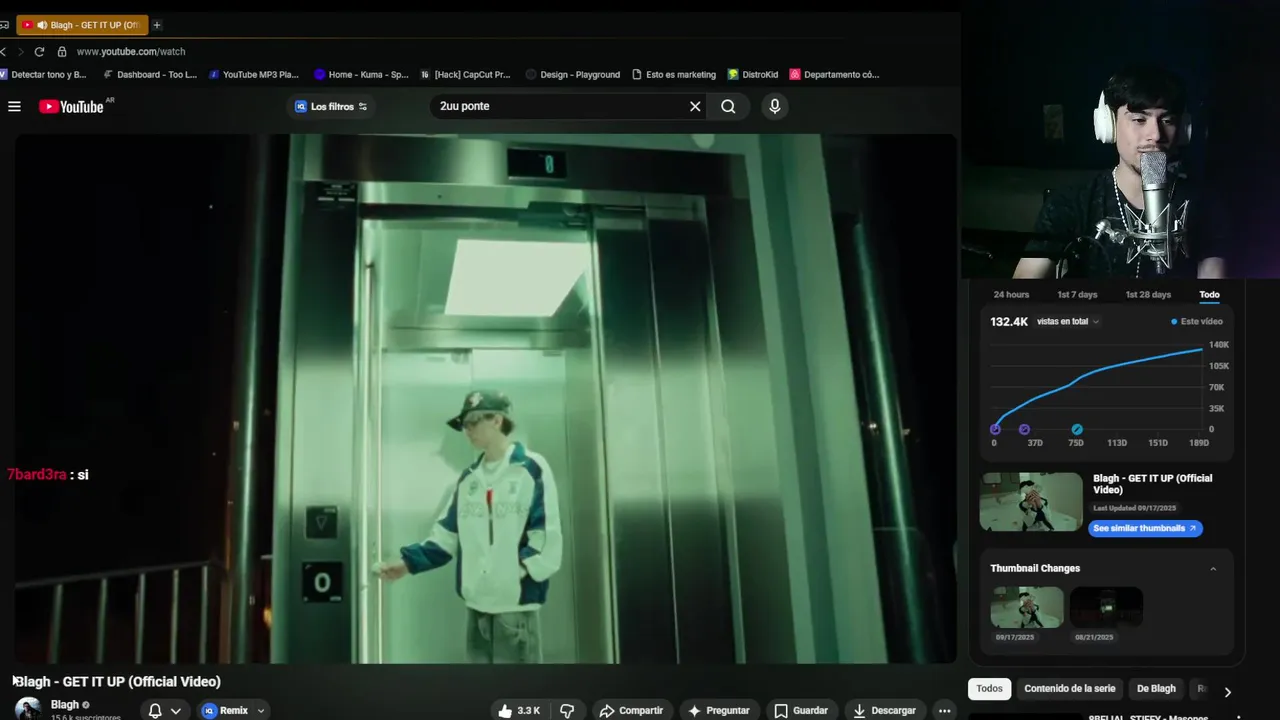The image size is (1280, 720).
Task: Start voice search with the microphone icon
Action: point(774,106)
